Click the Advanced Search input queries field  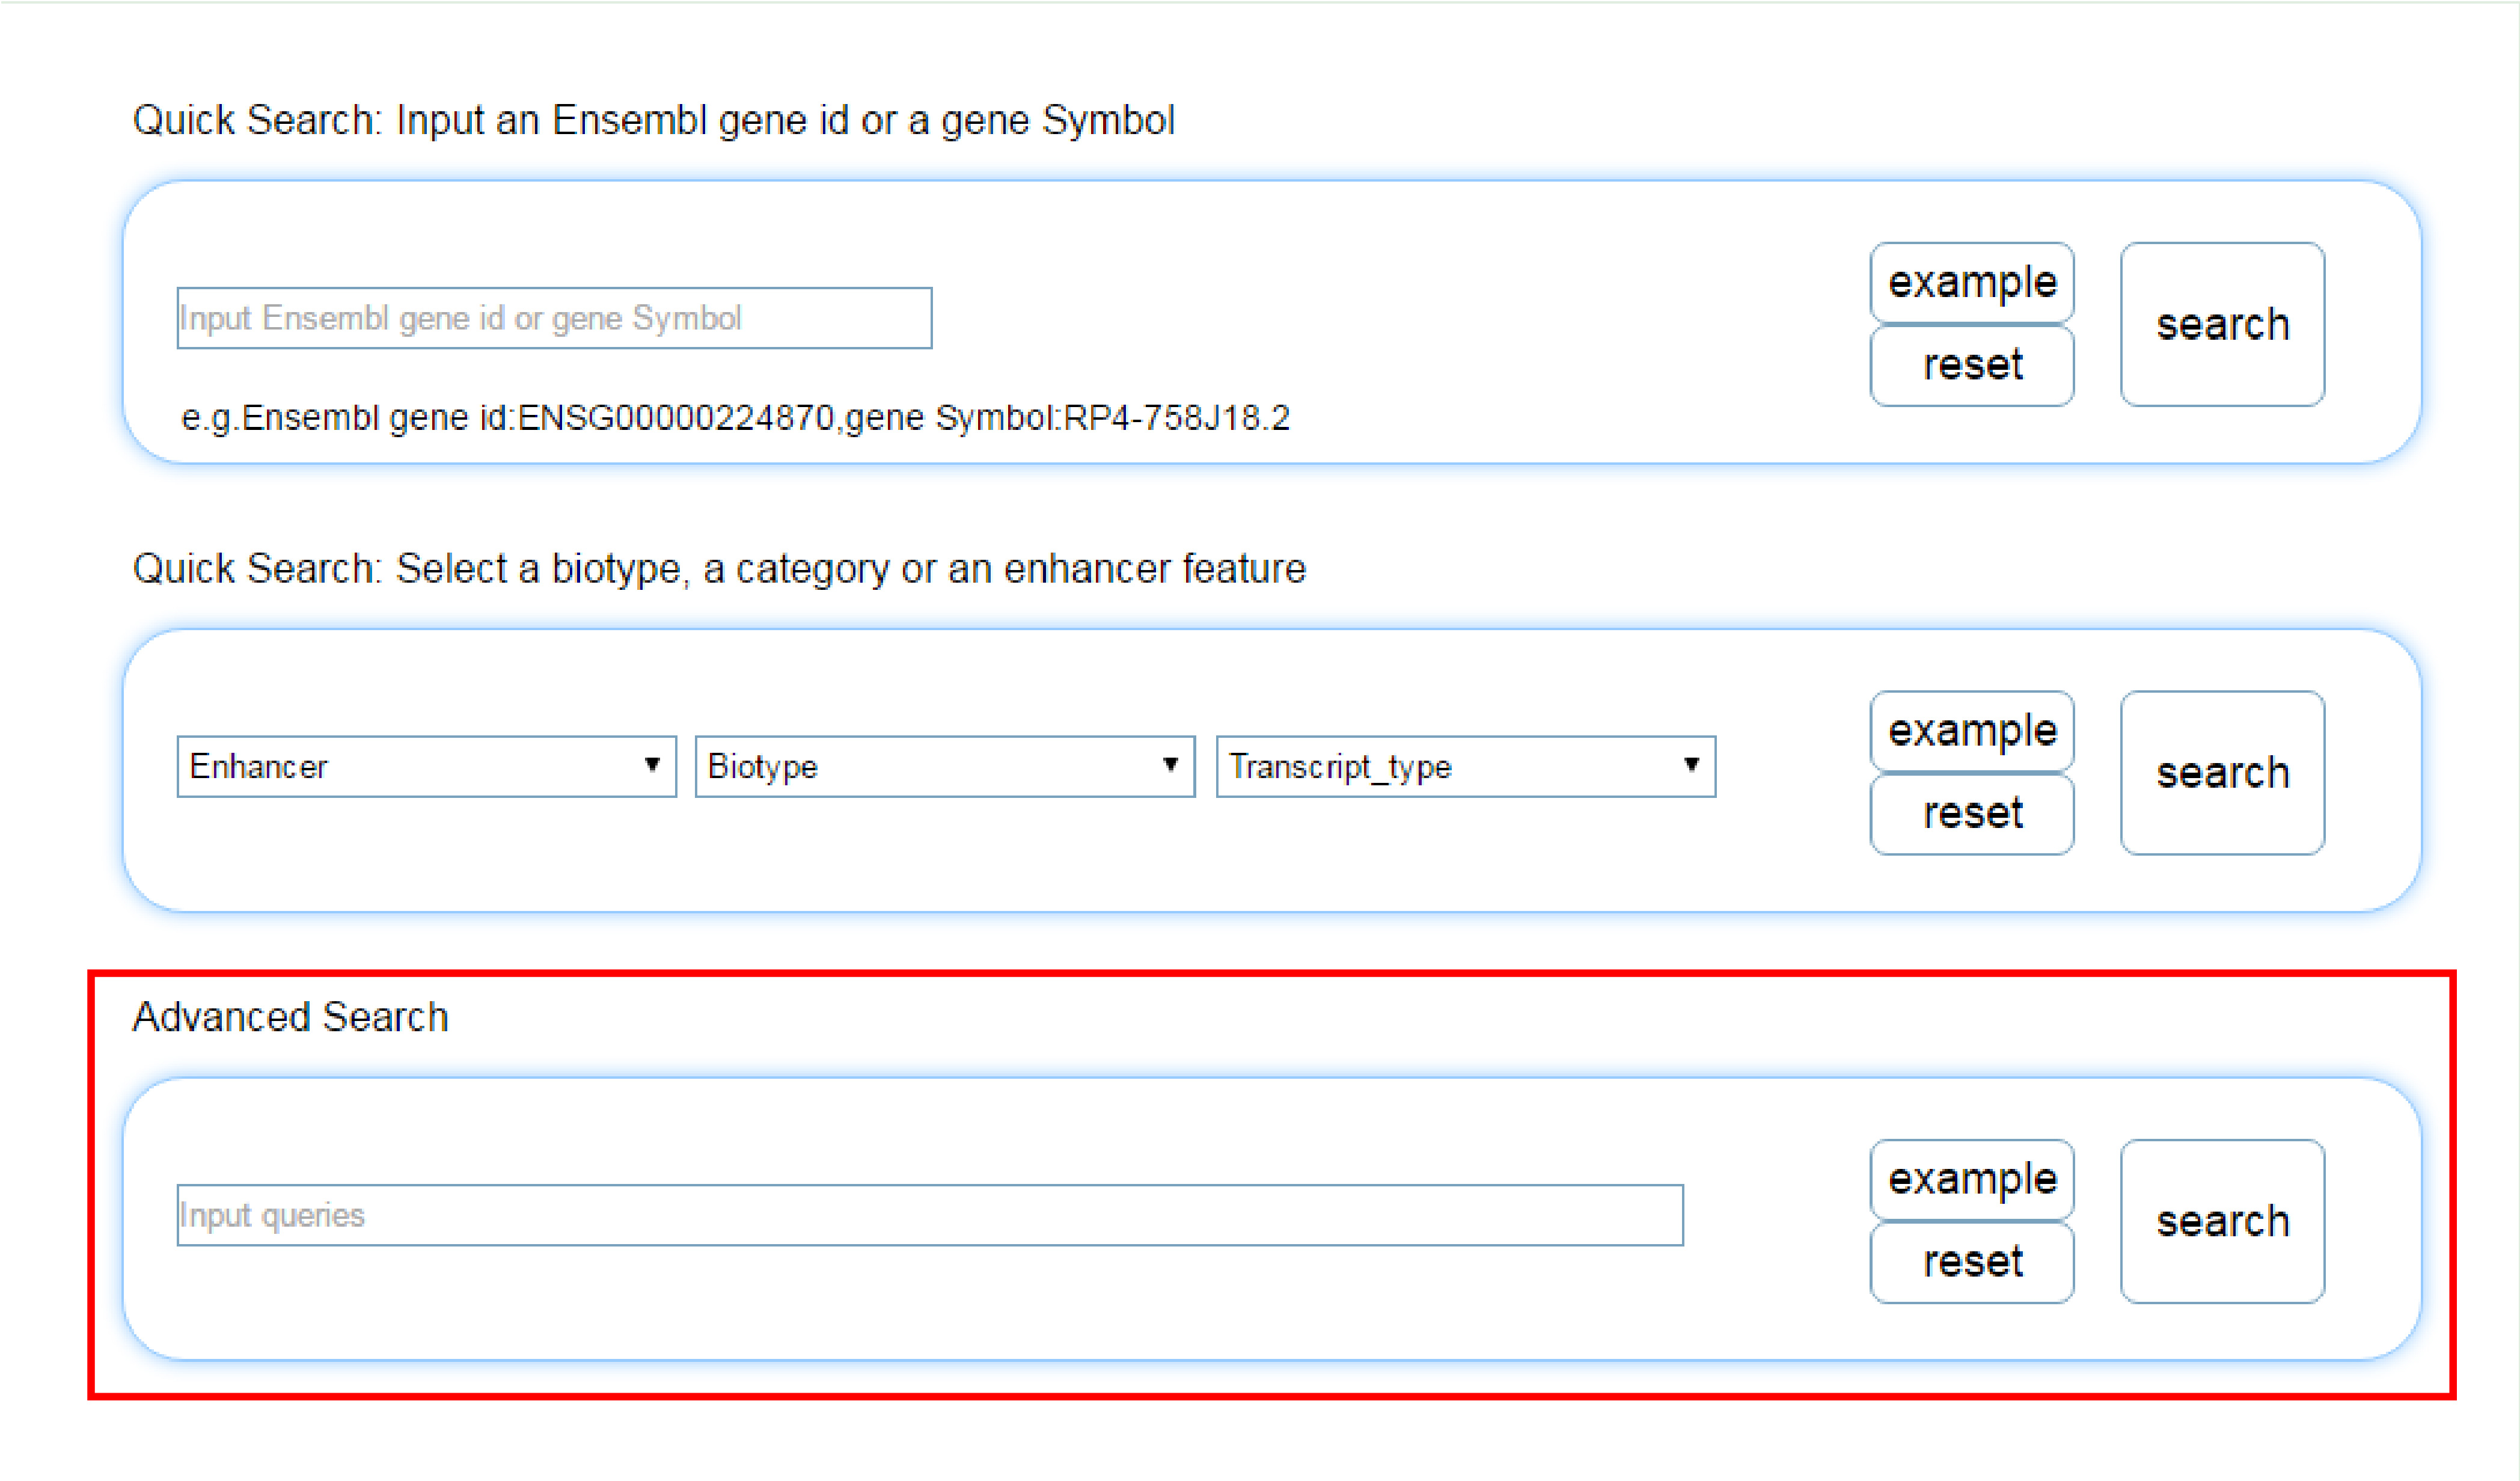tap(930, 1215)
